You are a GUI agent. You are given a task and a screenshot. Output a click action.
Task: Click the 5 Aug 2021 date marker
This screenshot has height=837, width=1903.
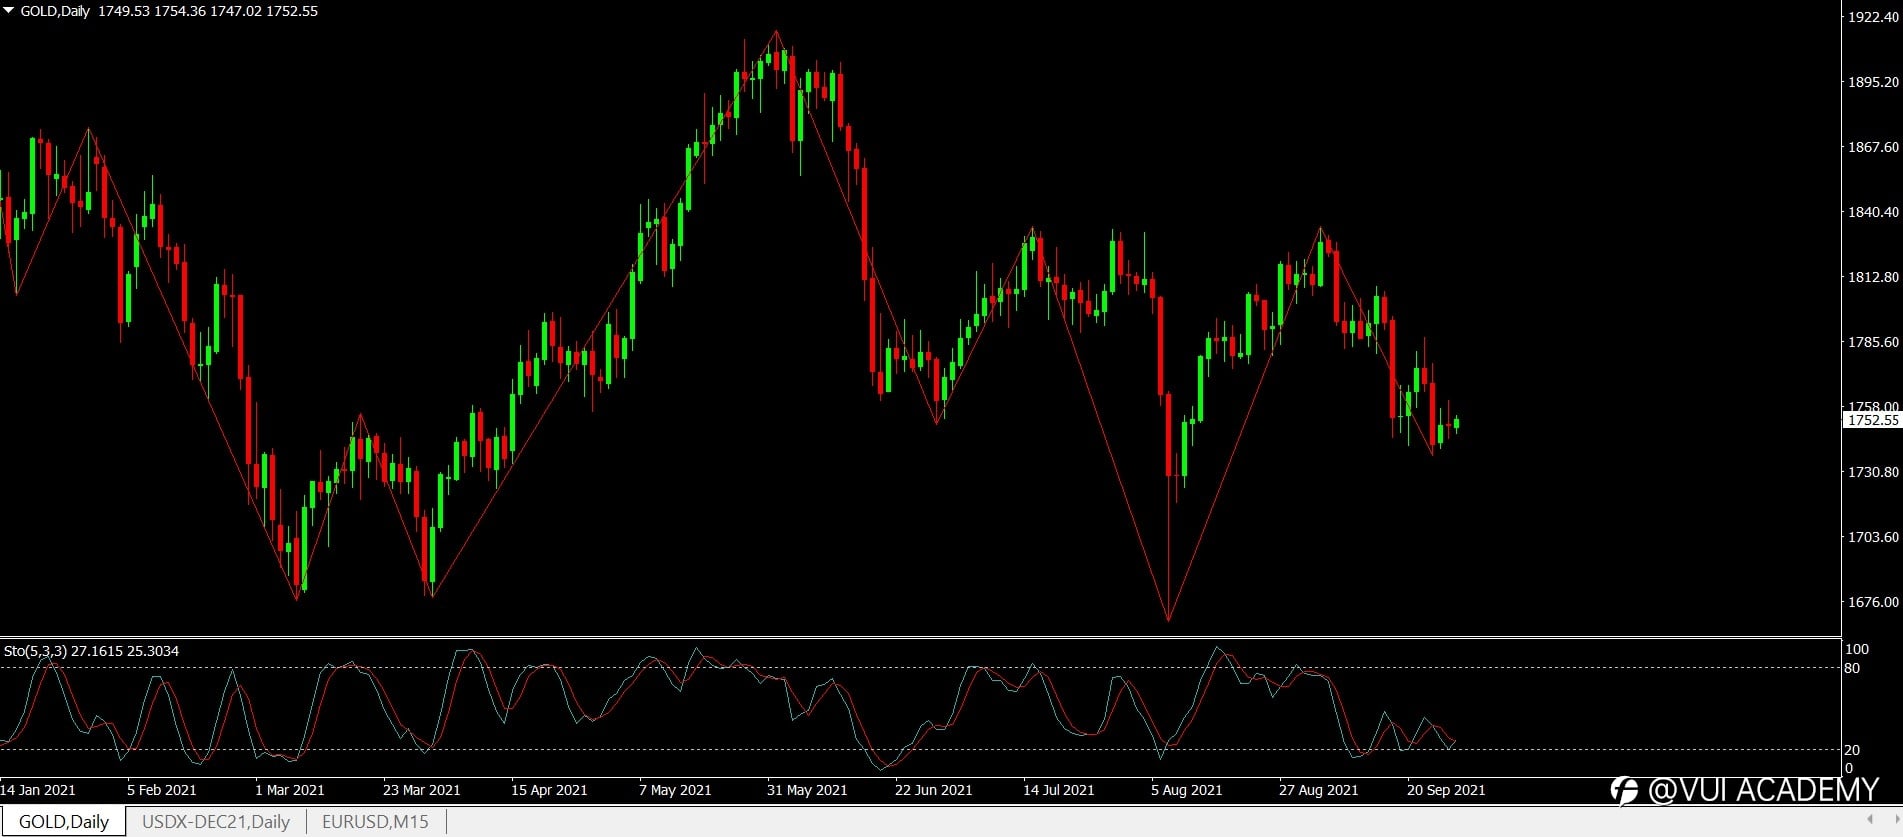(x=1186, y=790)
